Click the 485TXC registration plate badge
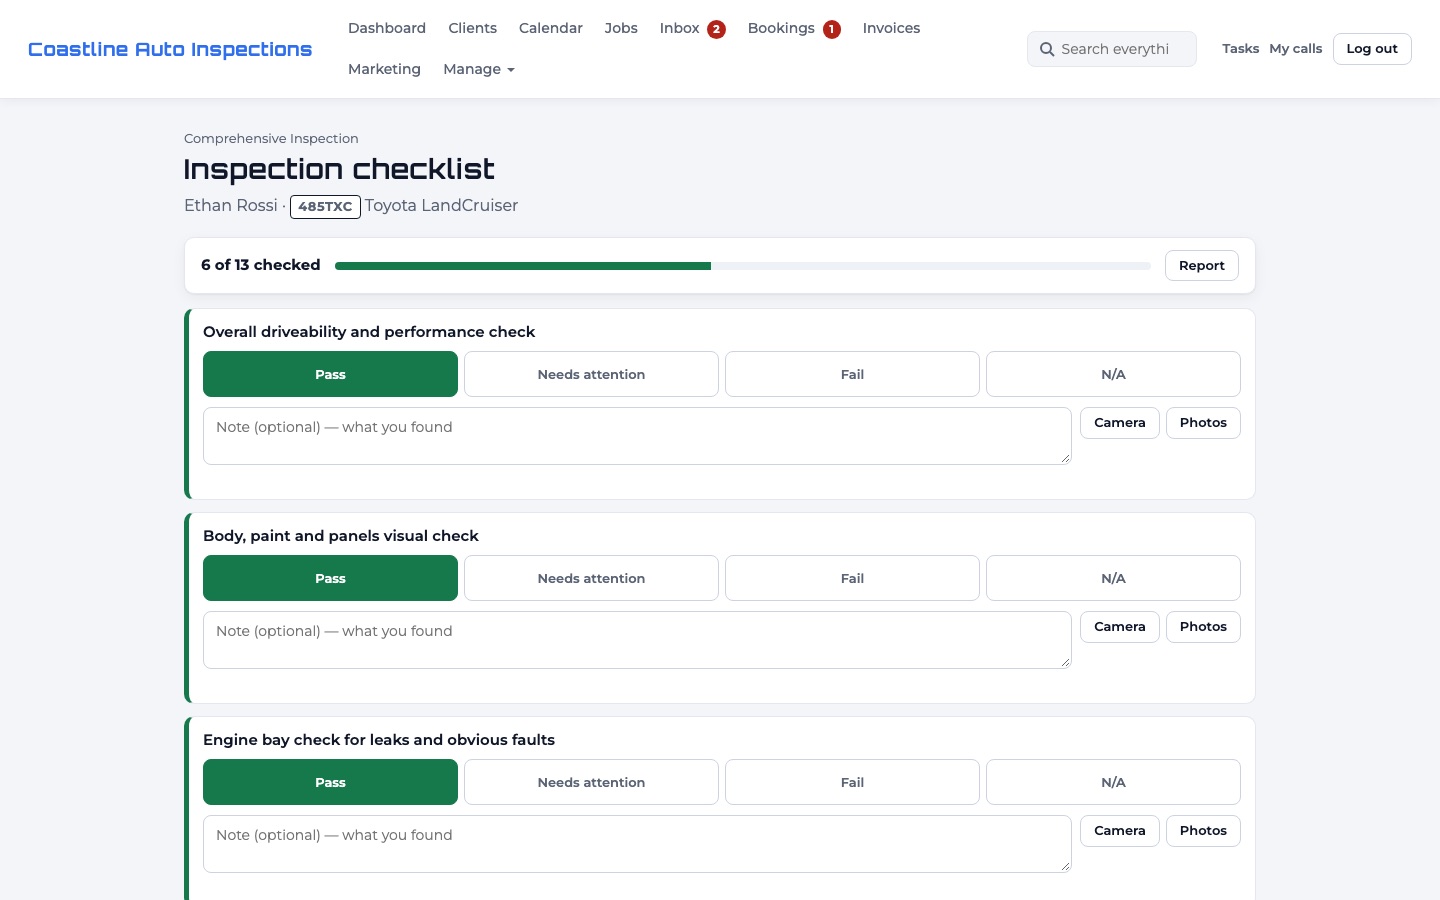 coord(325,207)
